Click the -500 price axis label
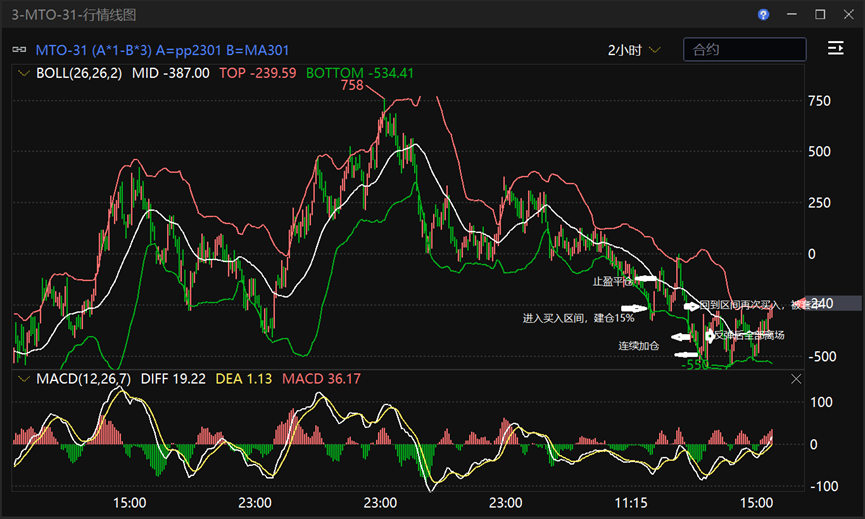The image size is (865, 519). click(822, 357)
